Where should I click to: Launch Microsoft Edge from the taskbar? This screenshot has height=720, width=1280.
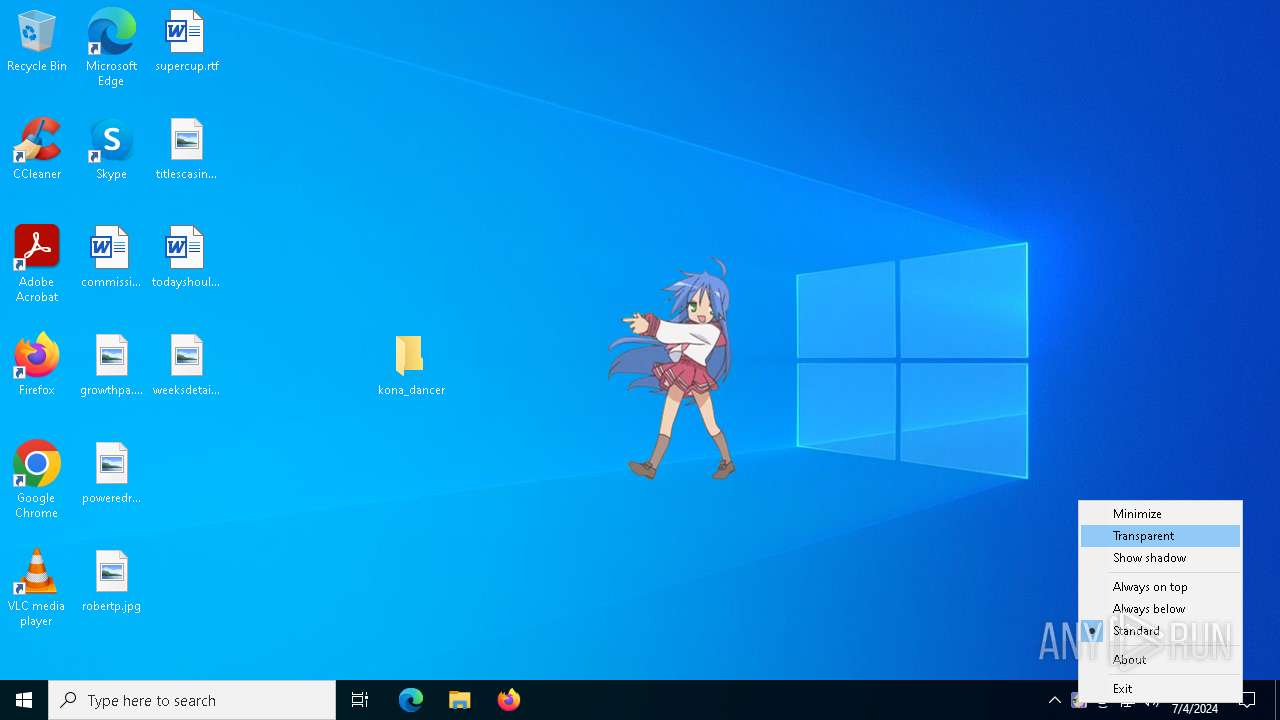411,700
